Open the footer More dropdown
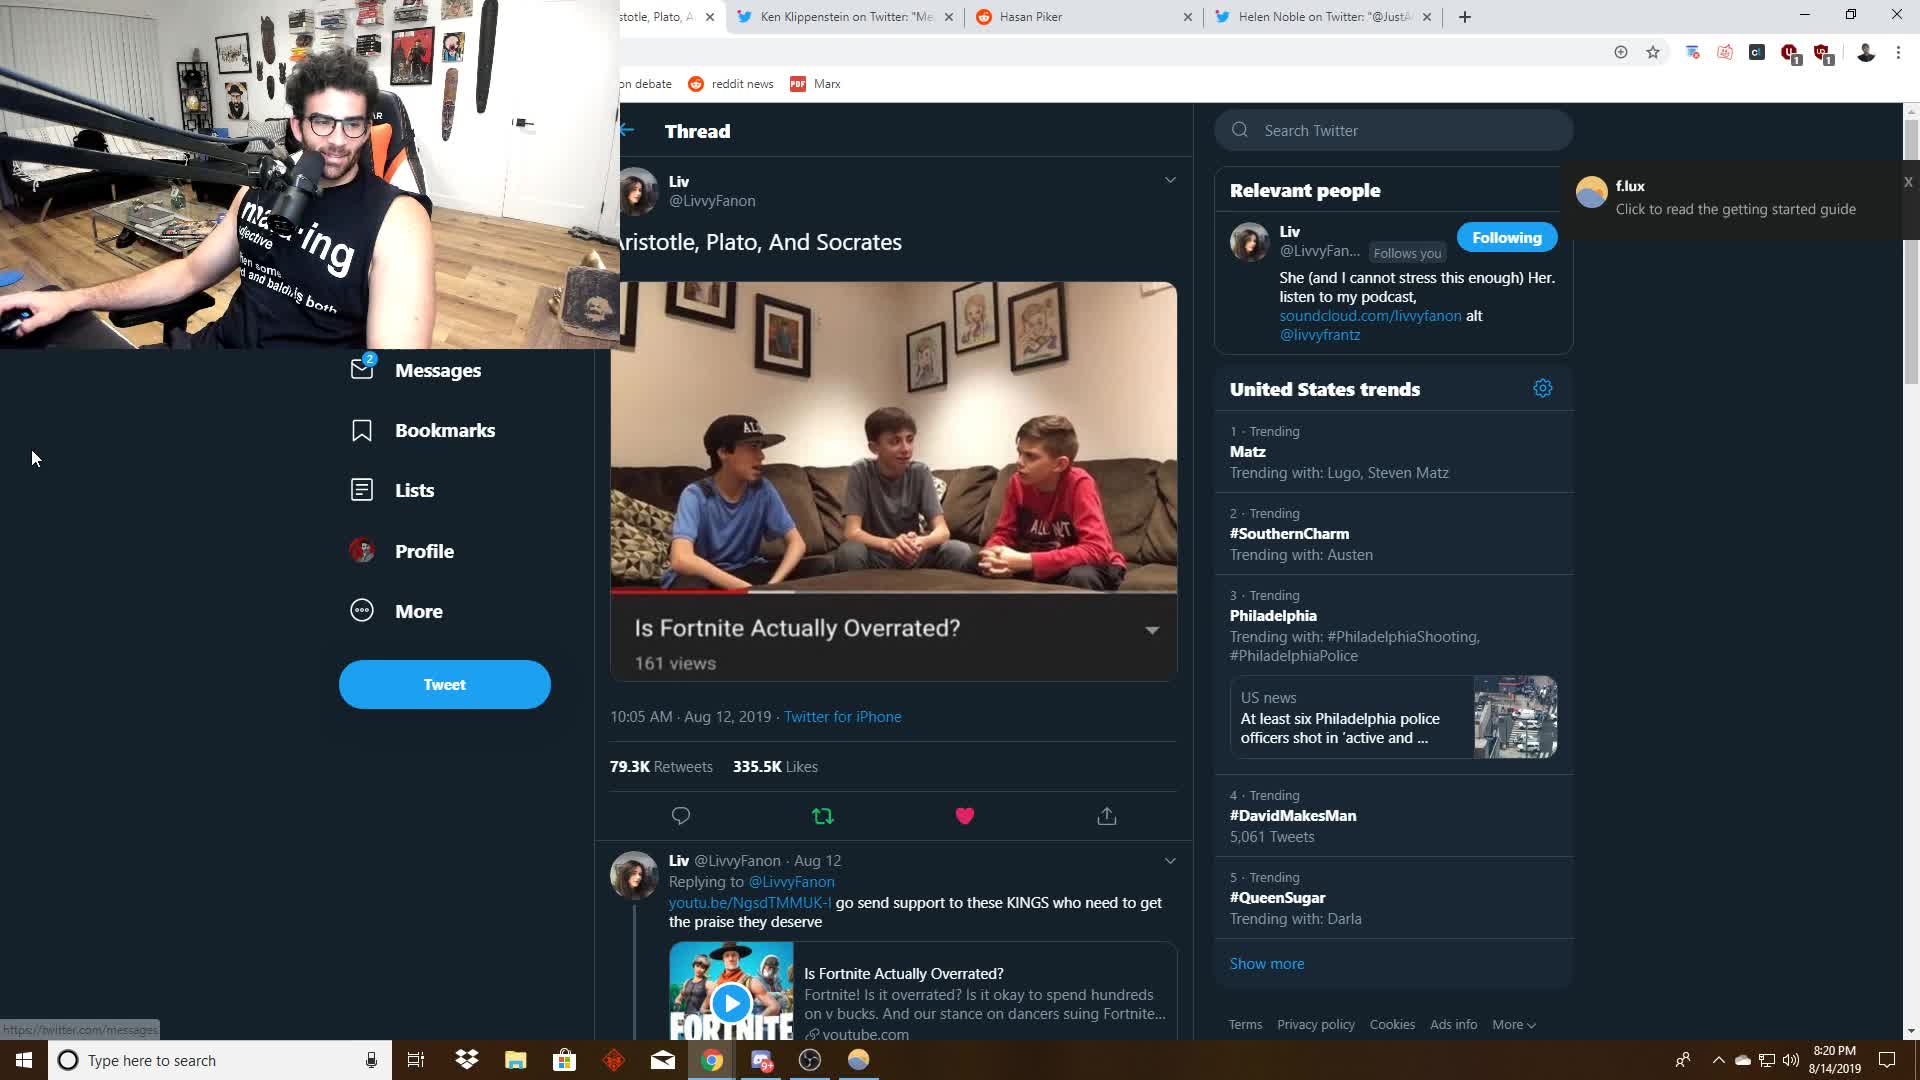The image size is (1920, 1080). coord(1513,1024)
